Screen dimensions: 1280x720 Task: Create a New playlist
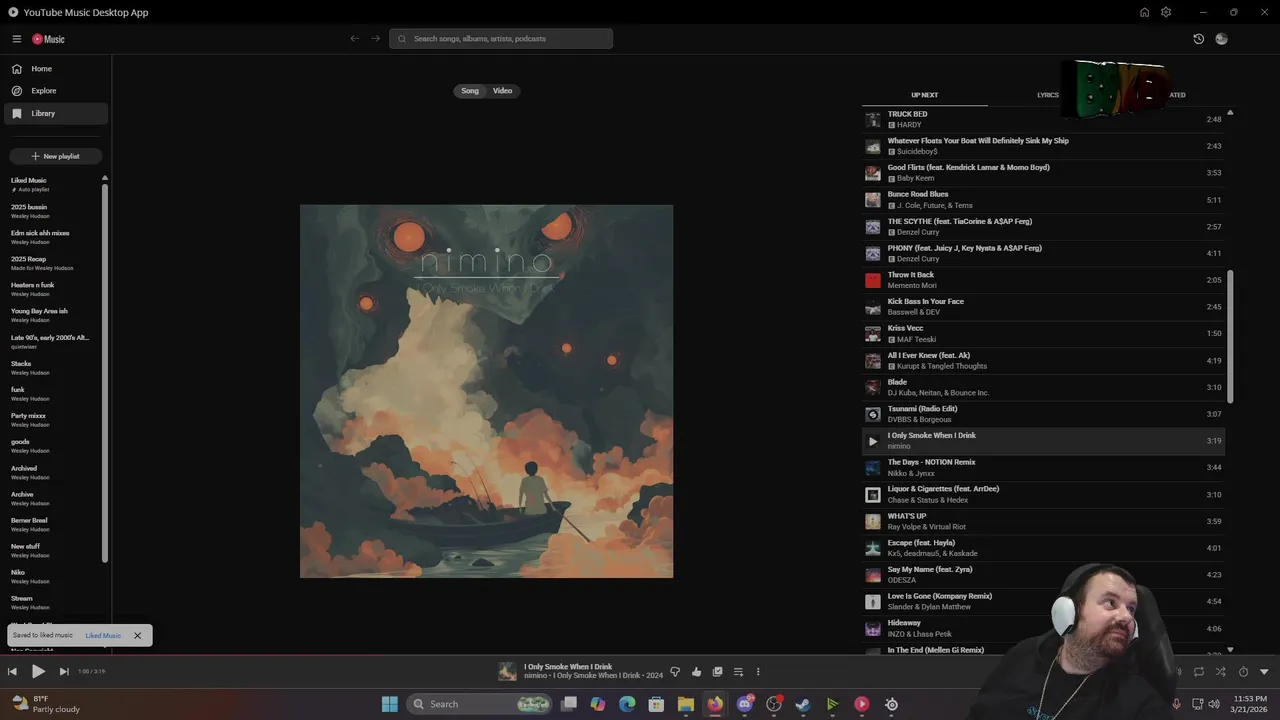coord(56,156)
